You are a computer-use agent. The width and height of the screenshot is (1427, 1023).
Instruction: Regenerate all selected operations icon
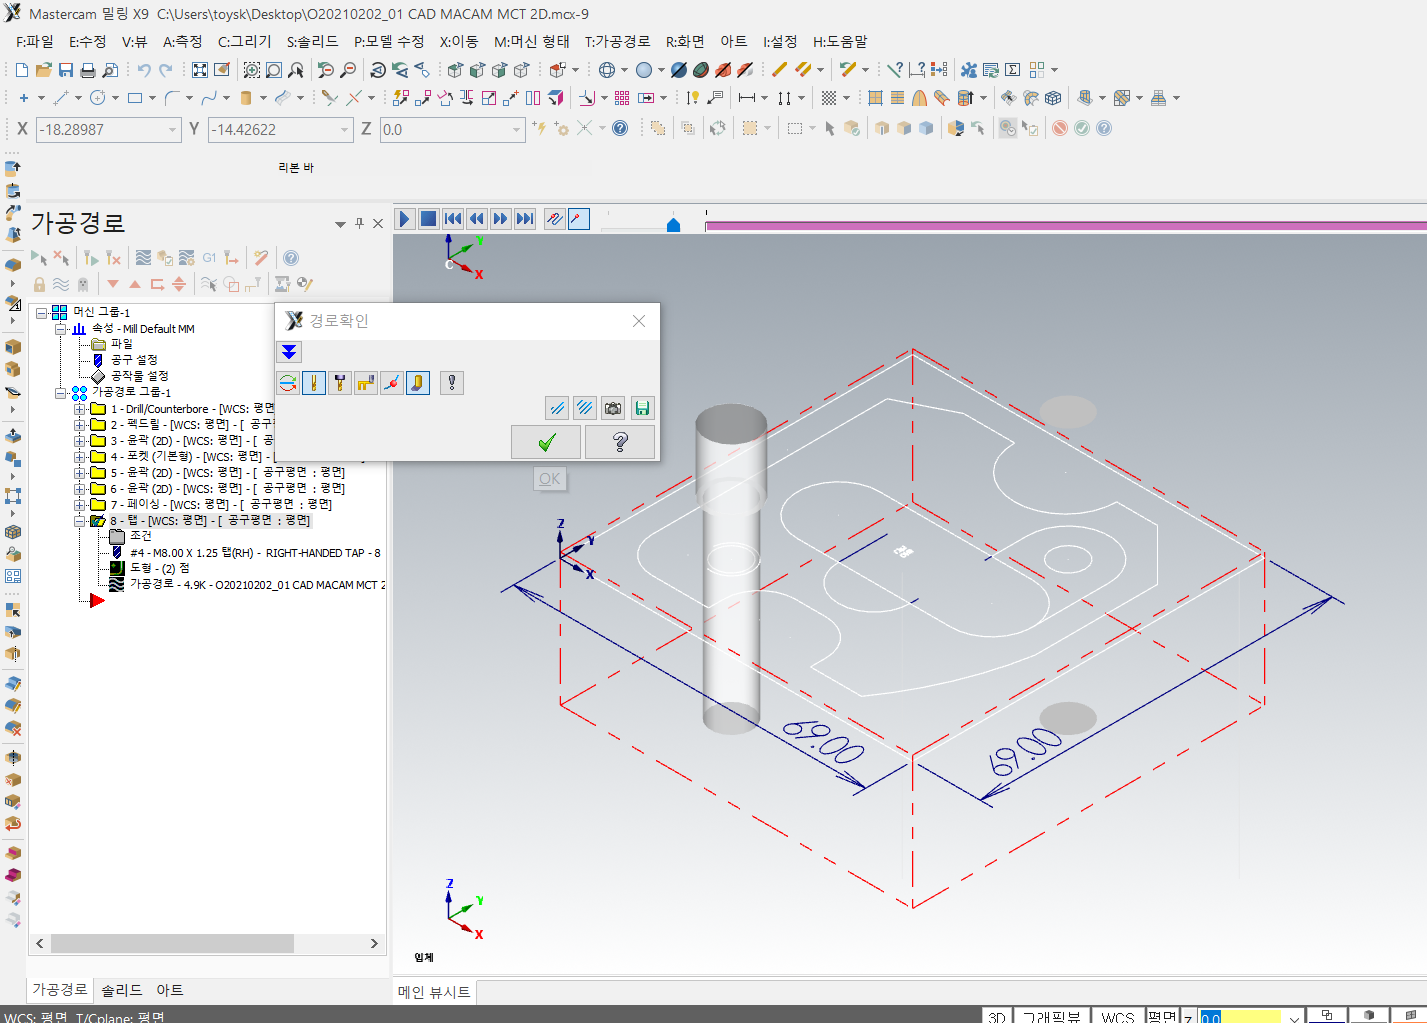pos(91,258)
